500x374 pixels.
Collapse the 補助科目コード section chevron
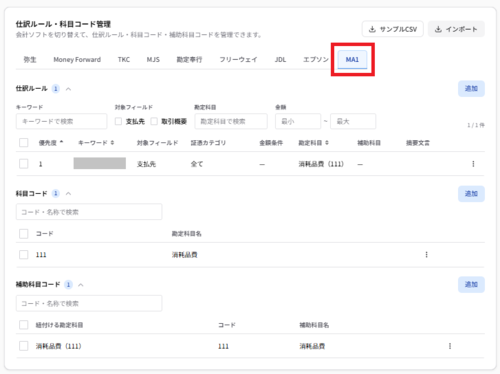point(81,285)
